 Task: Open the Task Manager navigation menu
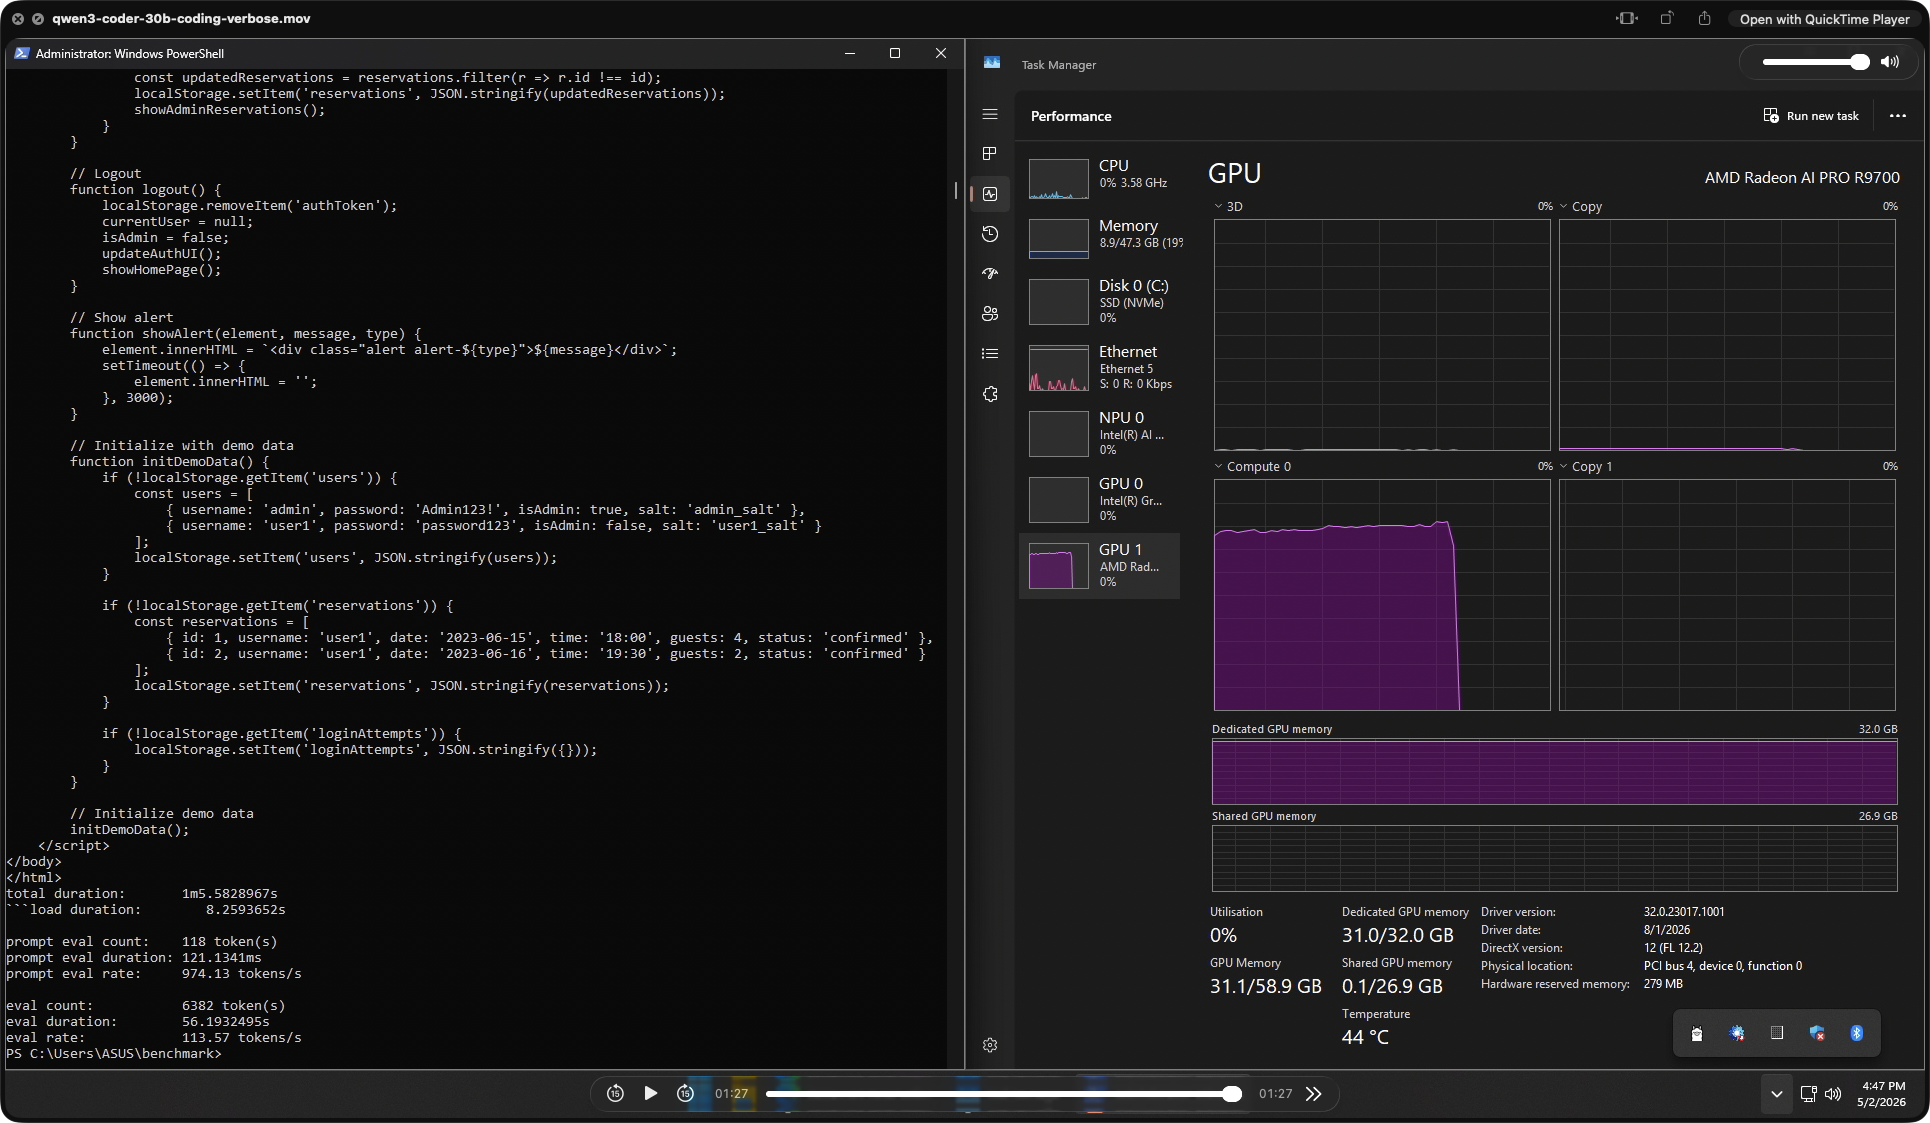pyautogui.click(x=990, y=114)
